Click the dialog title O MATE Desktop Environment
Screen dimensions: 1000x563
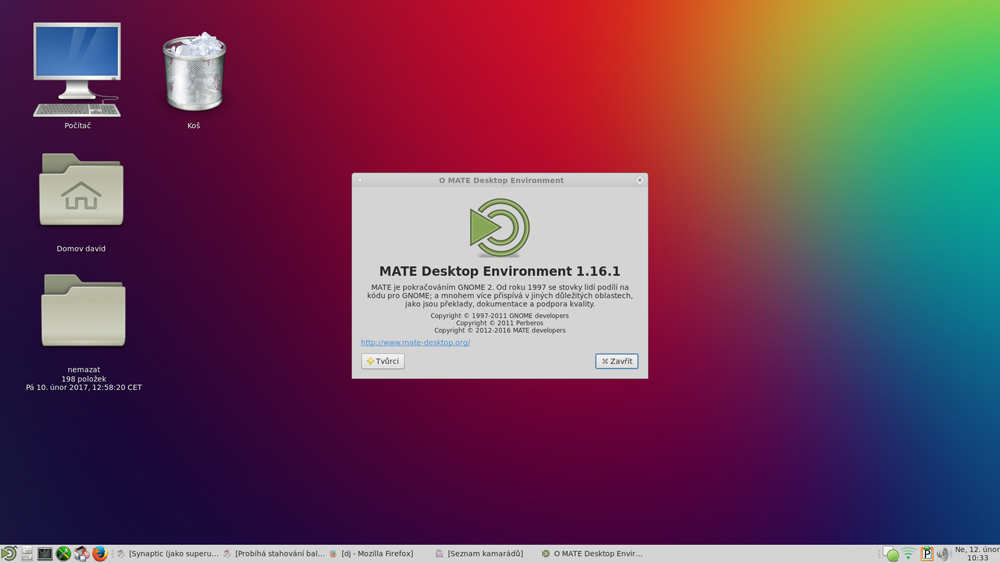coord(501,180)
